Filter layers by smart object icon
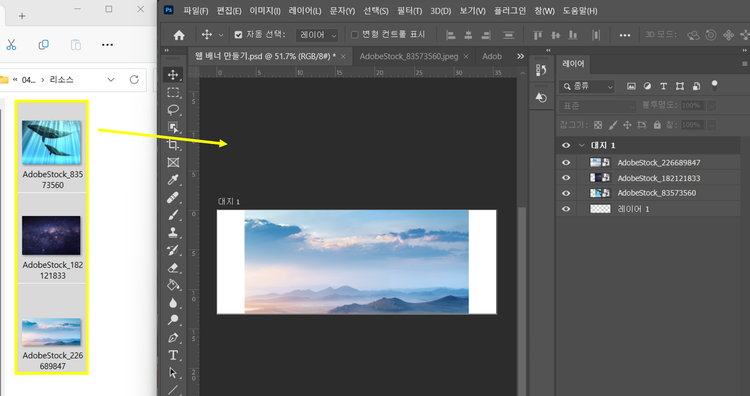 coord(696,86)
